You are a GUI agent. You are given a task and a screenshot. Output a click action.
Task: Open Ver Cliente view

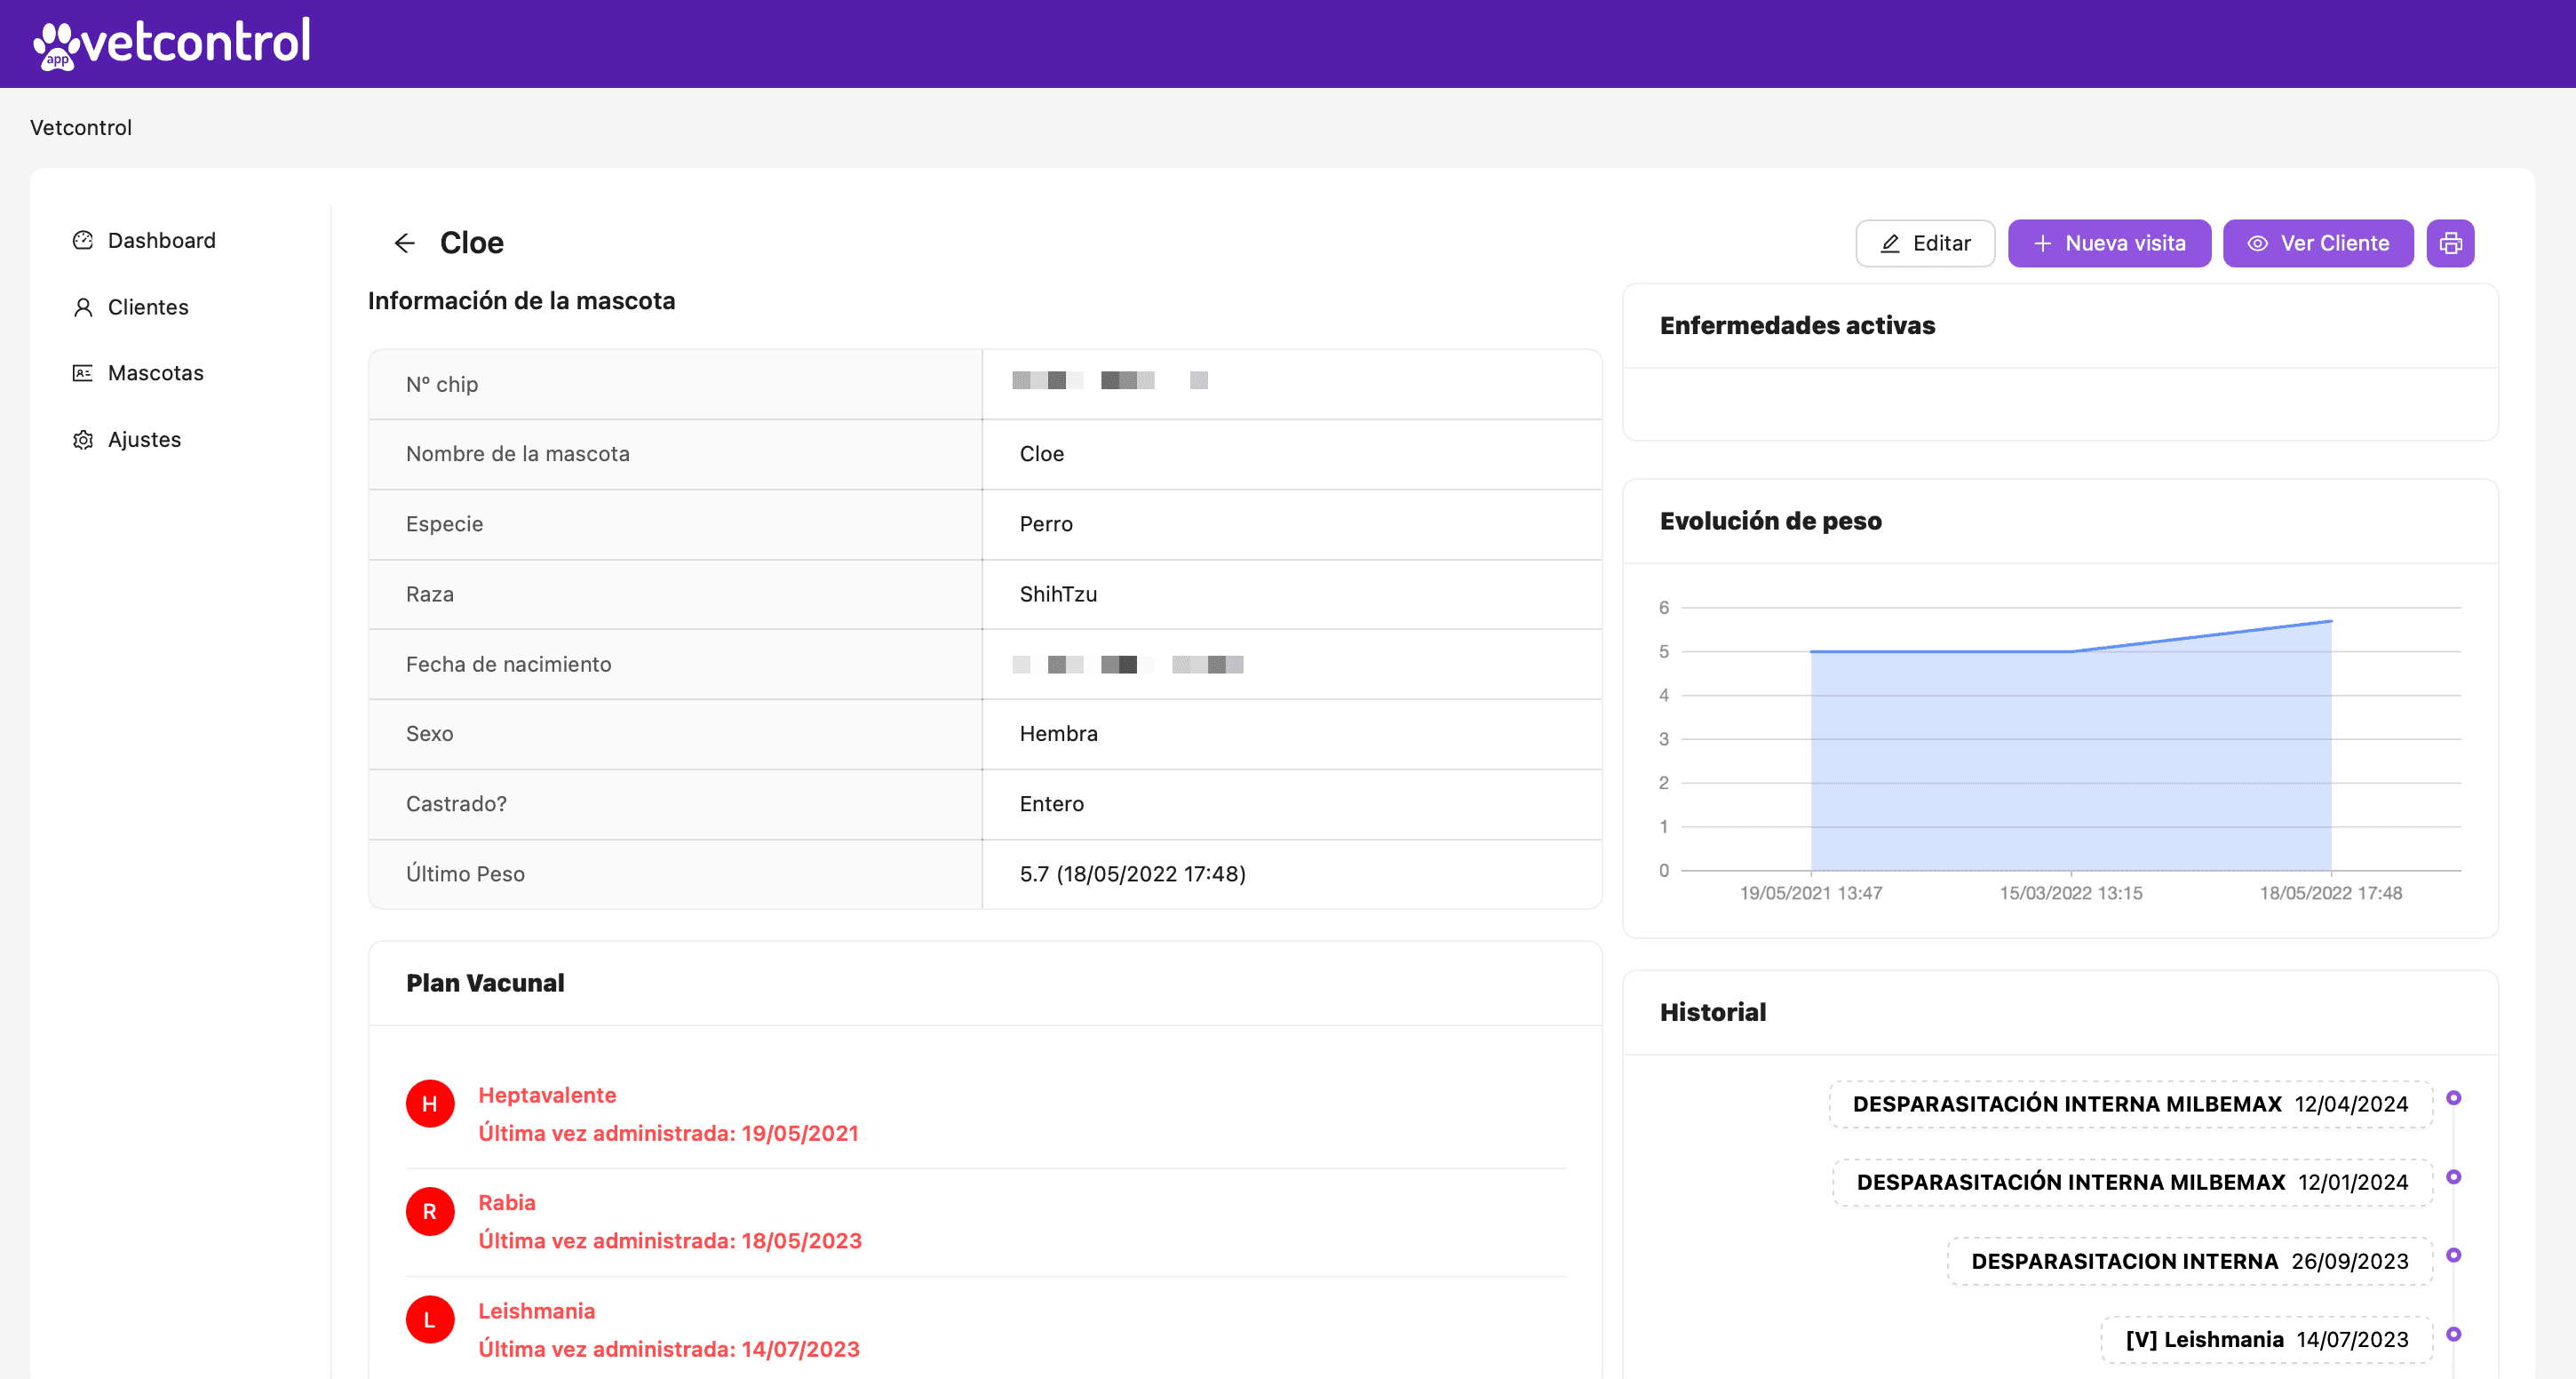(2318, 243)
